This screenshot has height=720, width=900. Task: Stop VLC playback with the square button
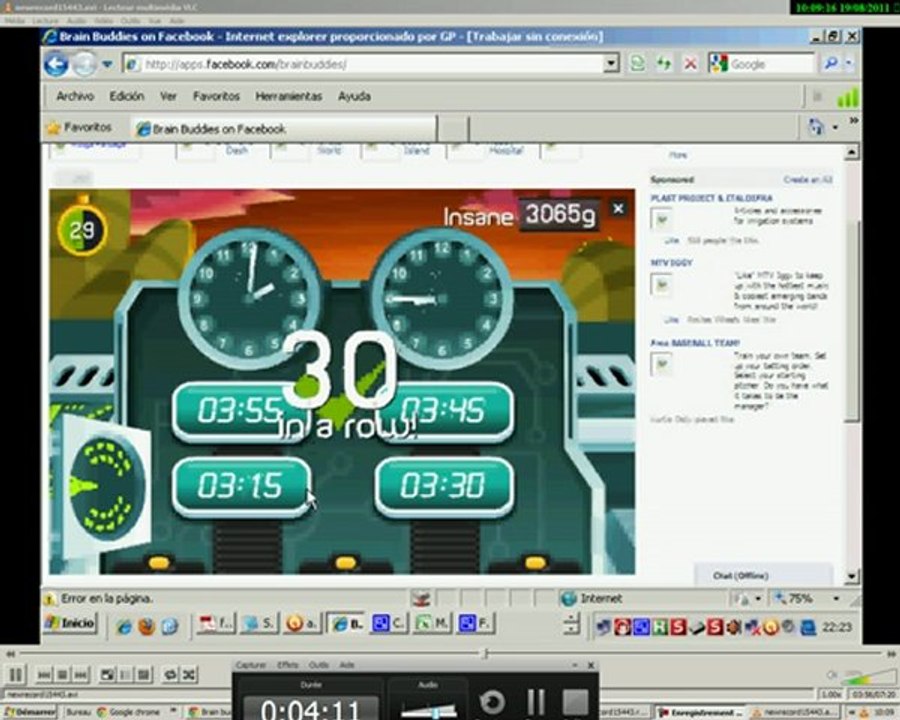[x=63, y=675]
